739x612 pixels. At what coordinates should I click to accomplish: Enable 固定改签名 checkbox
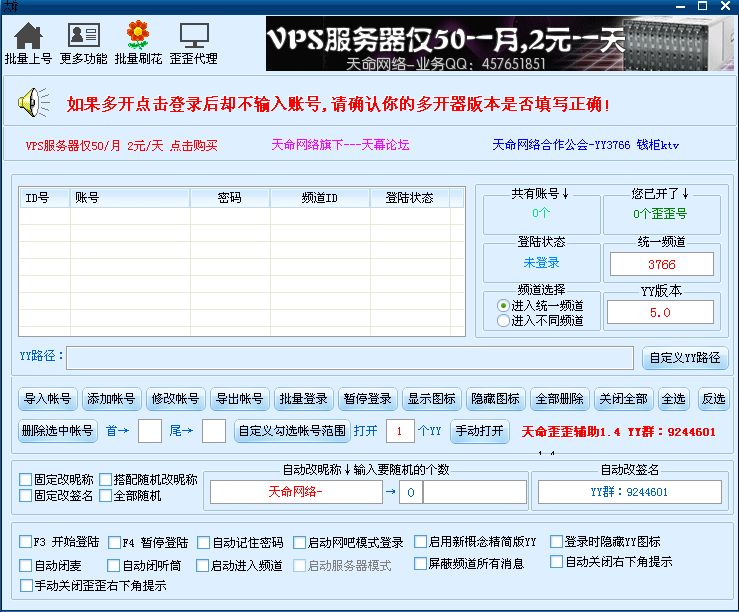click(25, 496)
